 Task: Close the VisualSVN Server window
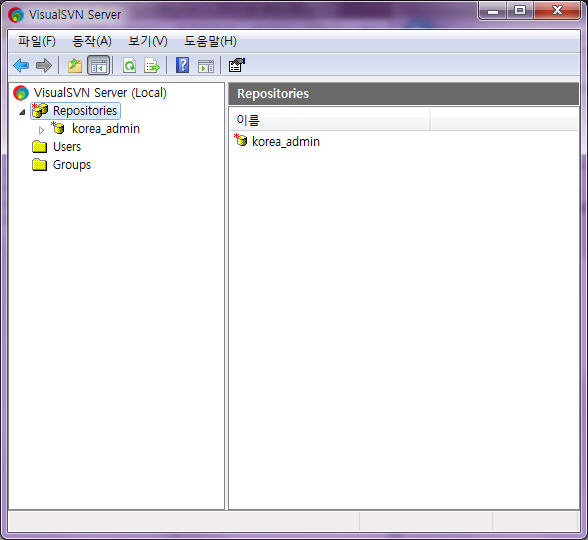pos(557,10)
